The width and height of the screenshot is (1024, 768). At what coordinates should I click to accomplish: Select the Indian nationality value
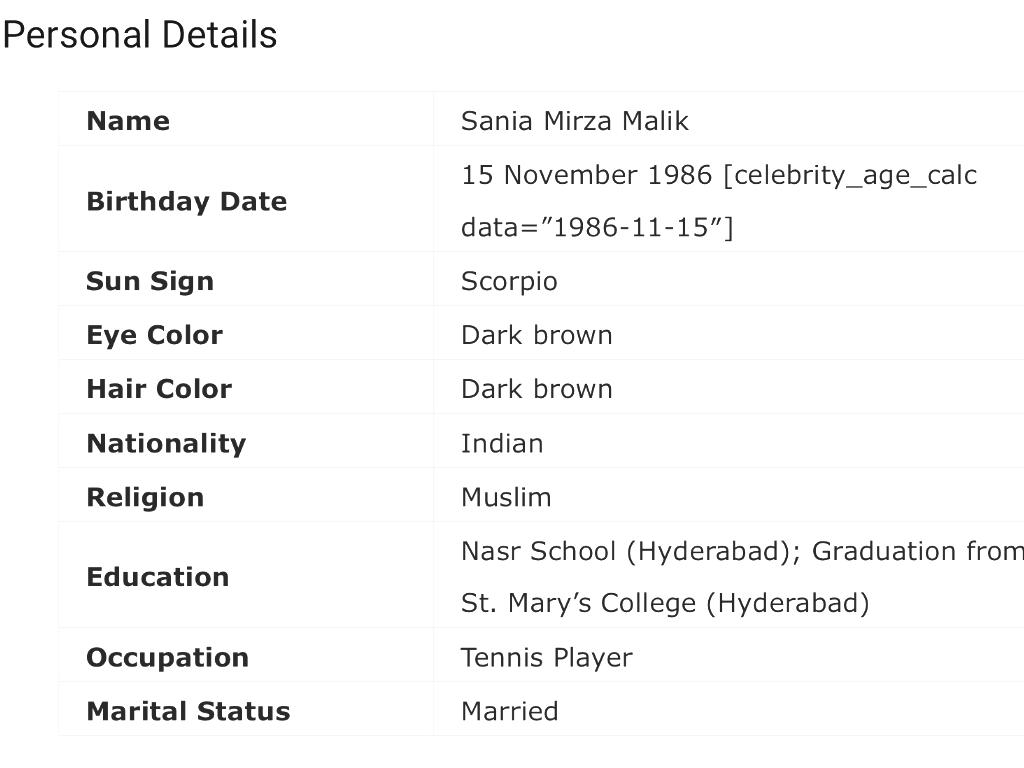(502, 443)
